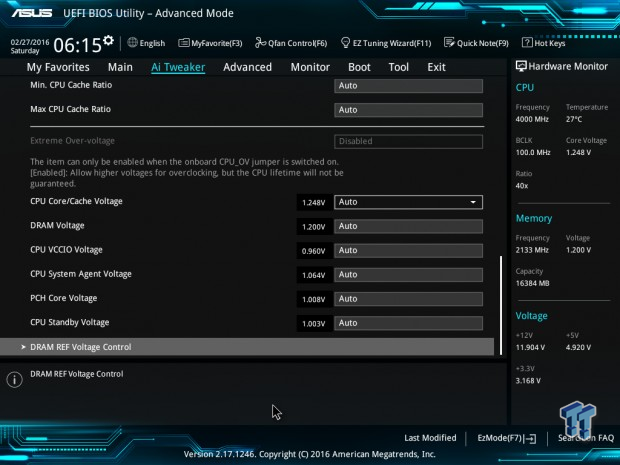620x465 pixels.
Task: Click the 16384 MB capacity value
Action: tap(533, 283)
